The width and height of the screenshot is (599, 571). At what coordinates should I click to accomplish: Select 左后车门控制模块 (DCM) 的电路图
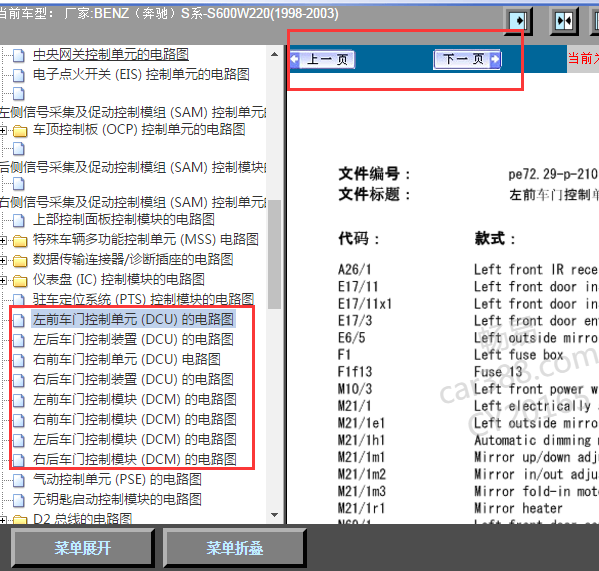(134, 439)
